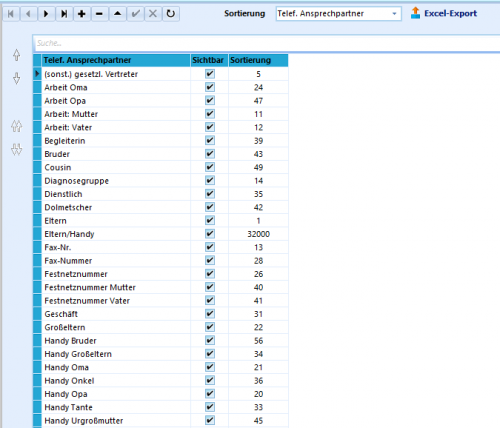Toggle Sichtbar checkbox for Handy Opa

click(x=210, y=394)
